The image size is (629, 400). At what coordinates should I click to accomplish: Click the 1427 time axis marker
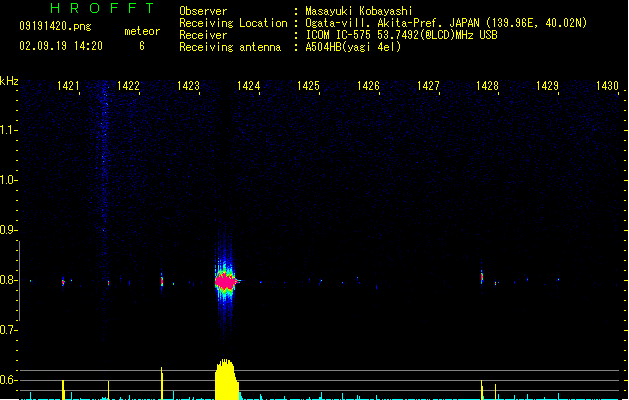click(428, 86)
